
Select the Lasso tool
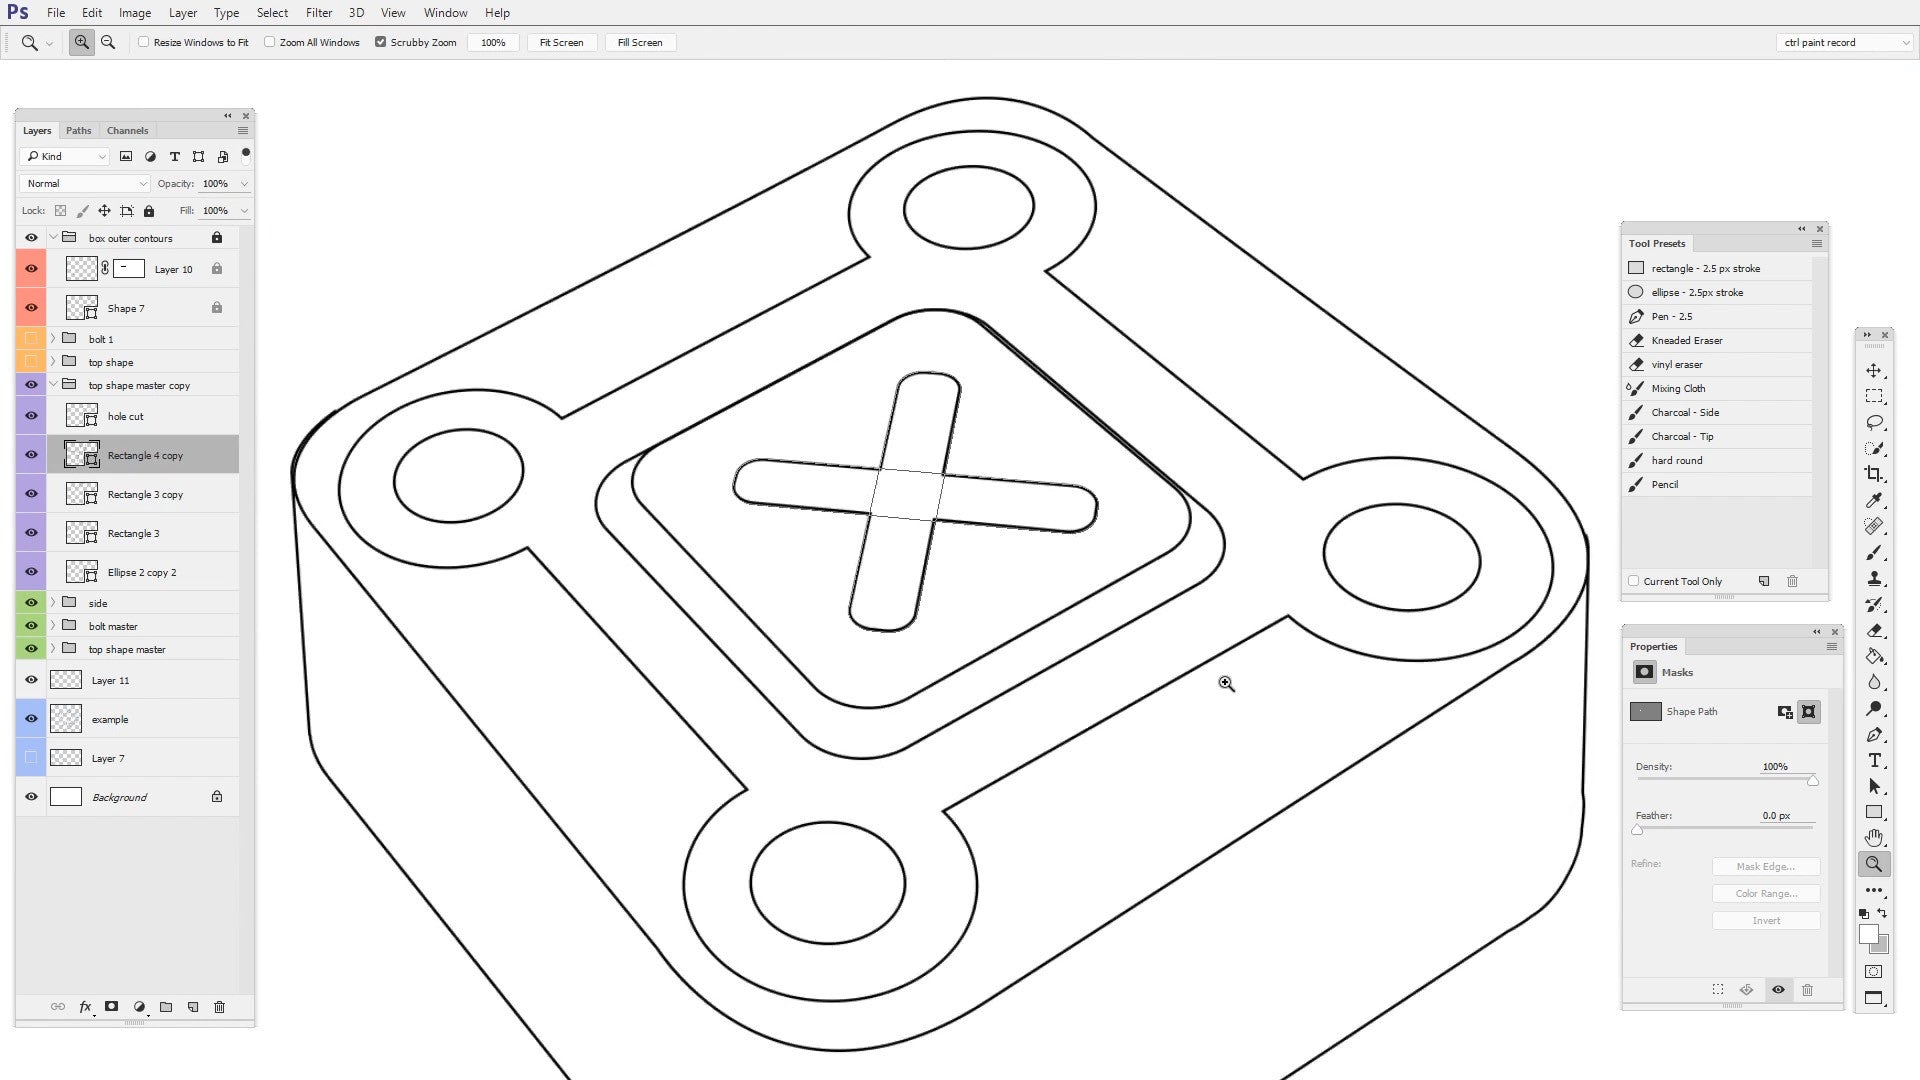1874,422
